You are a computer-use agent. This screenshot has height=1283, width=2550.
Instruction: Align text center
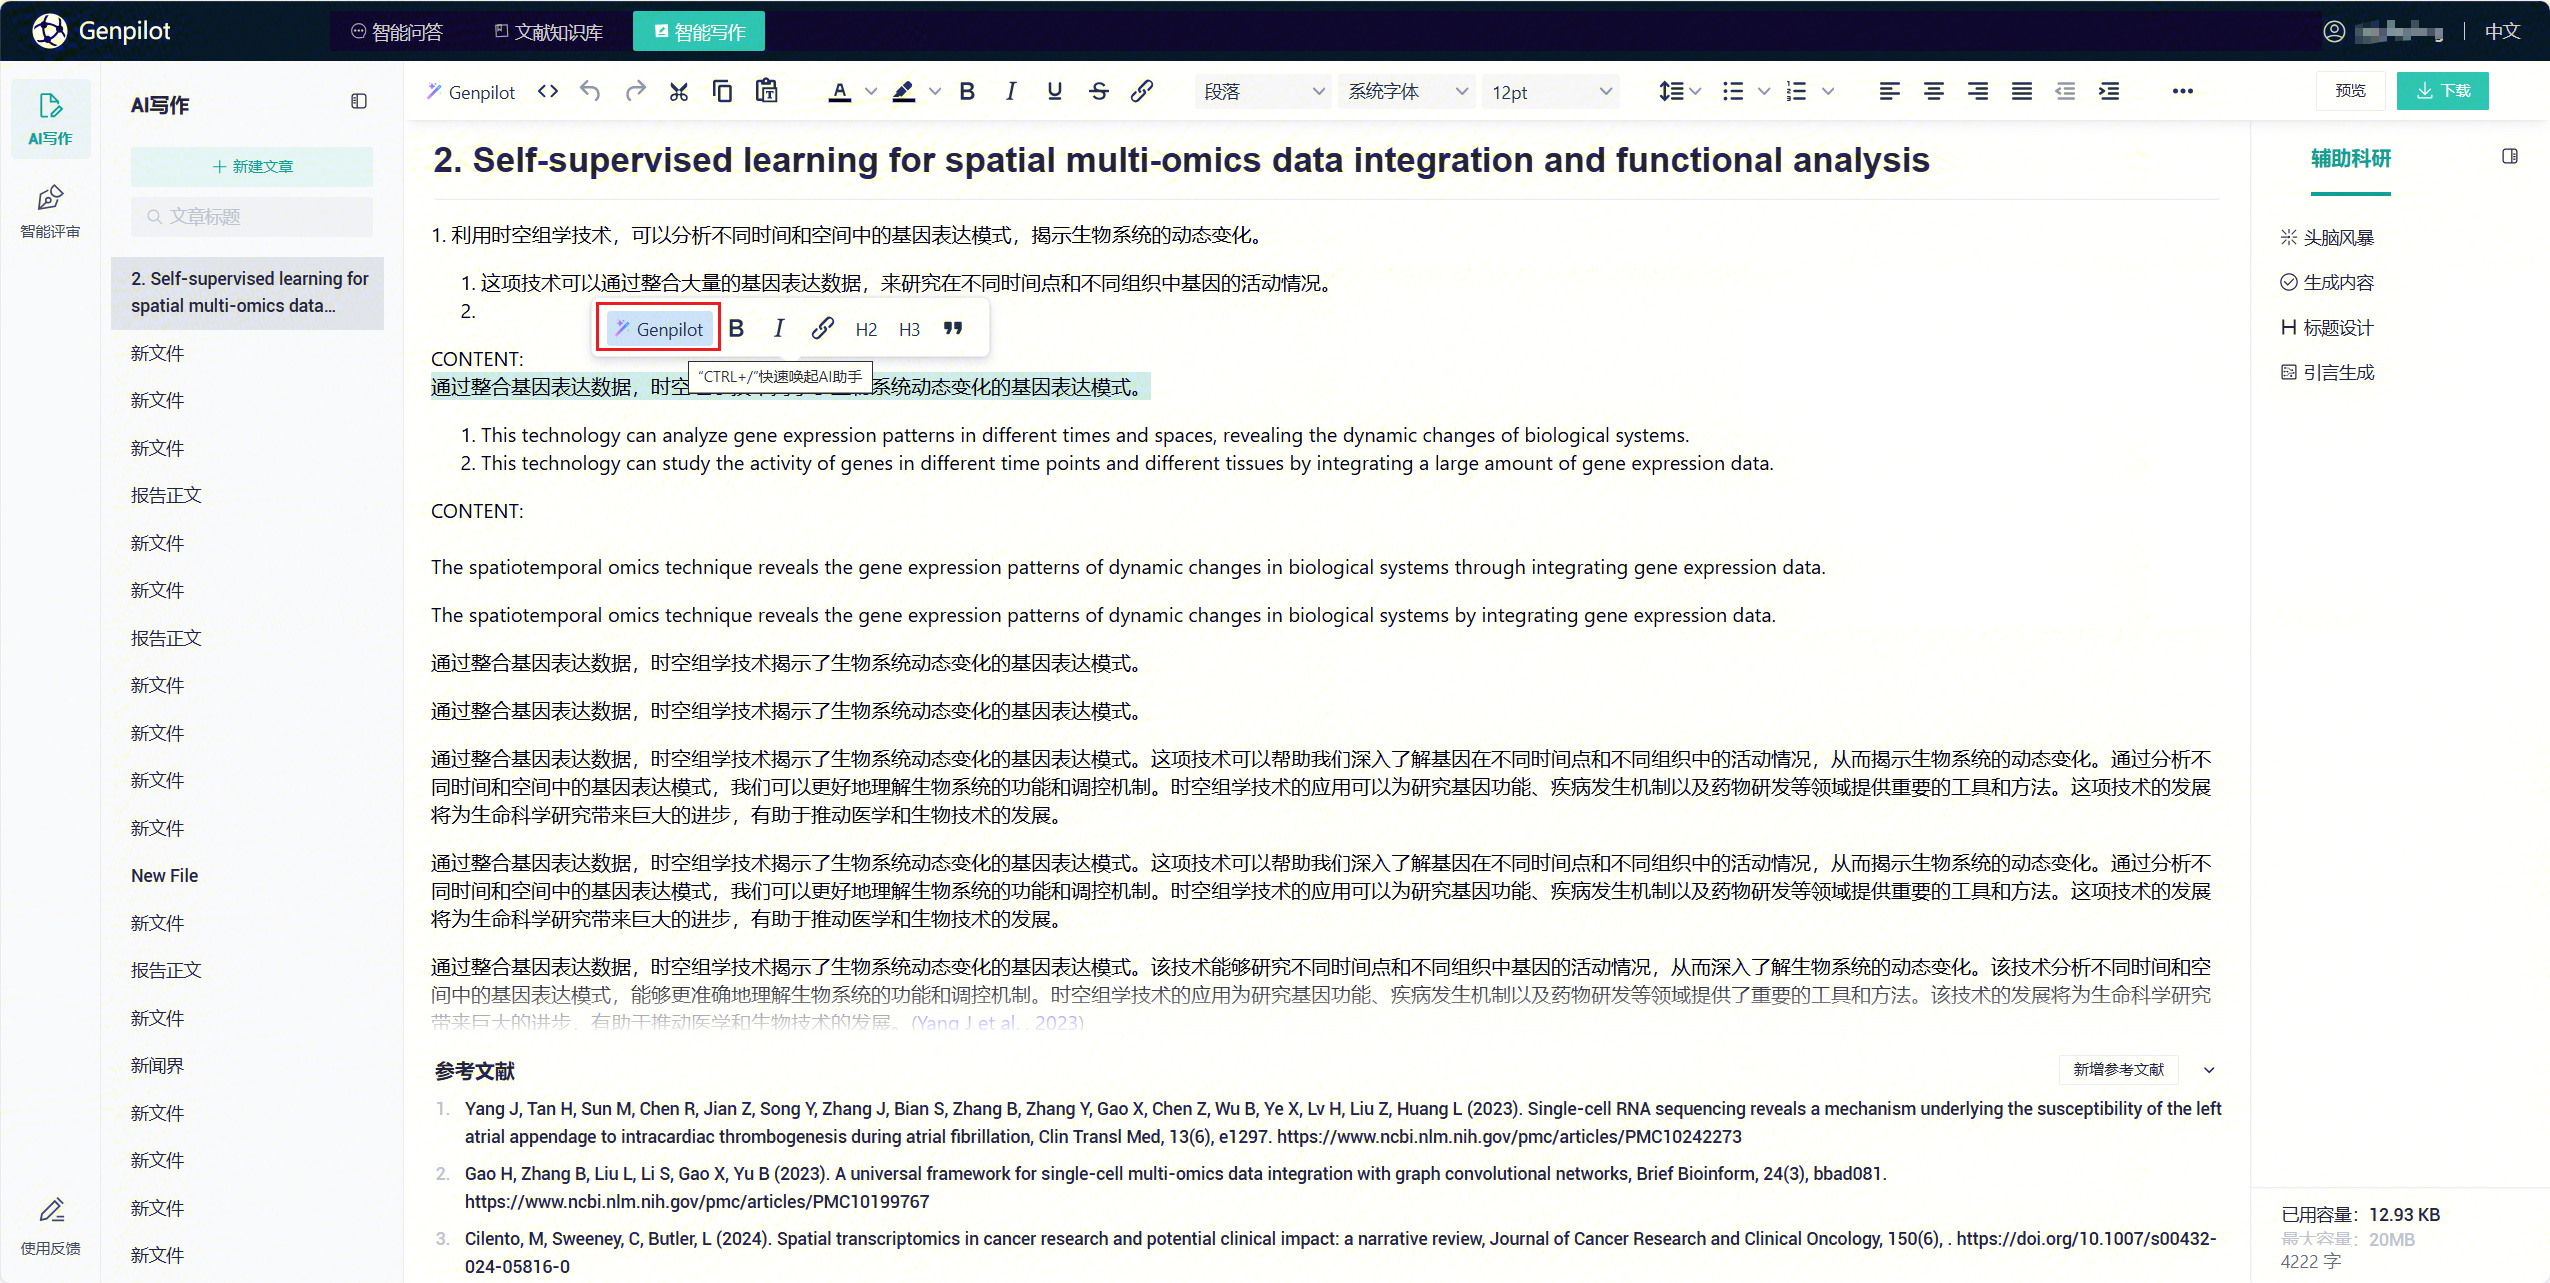point(1933,92)
